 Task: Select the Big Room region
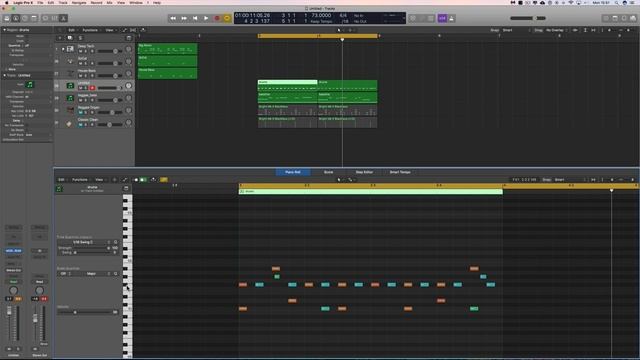click(167, 49)
